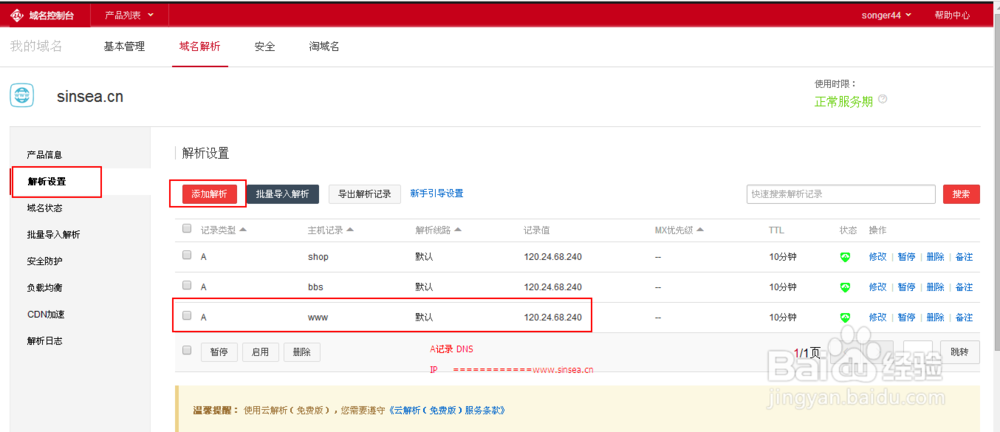The image size is (1000, 432).
Task: Click the 添加解析 button
Action: (209, 194)
